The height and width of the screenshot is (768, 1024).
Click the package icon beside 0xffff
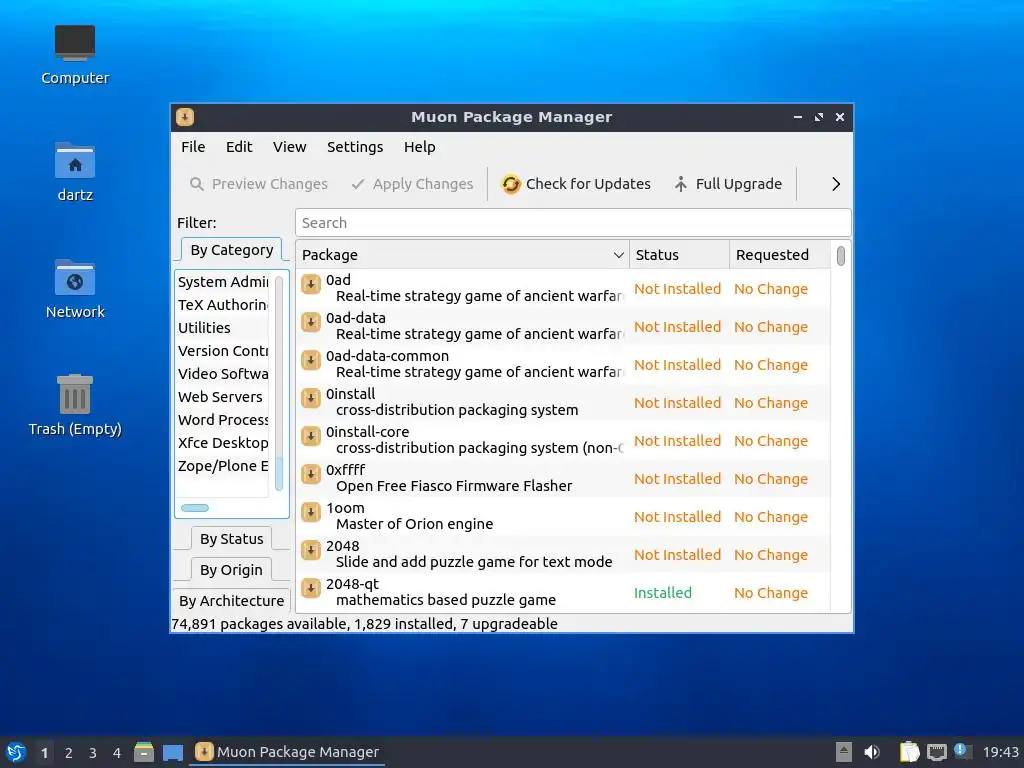pyautogui.click(x=311, y=474)
